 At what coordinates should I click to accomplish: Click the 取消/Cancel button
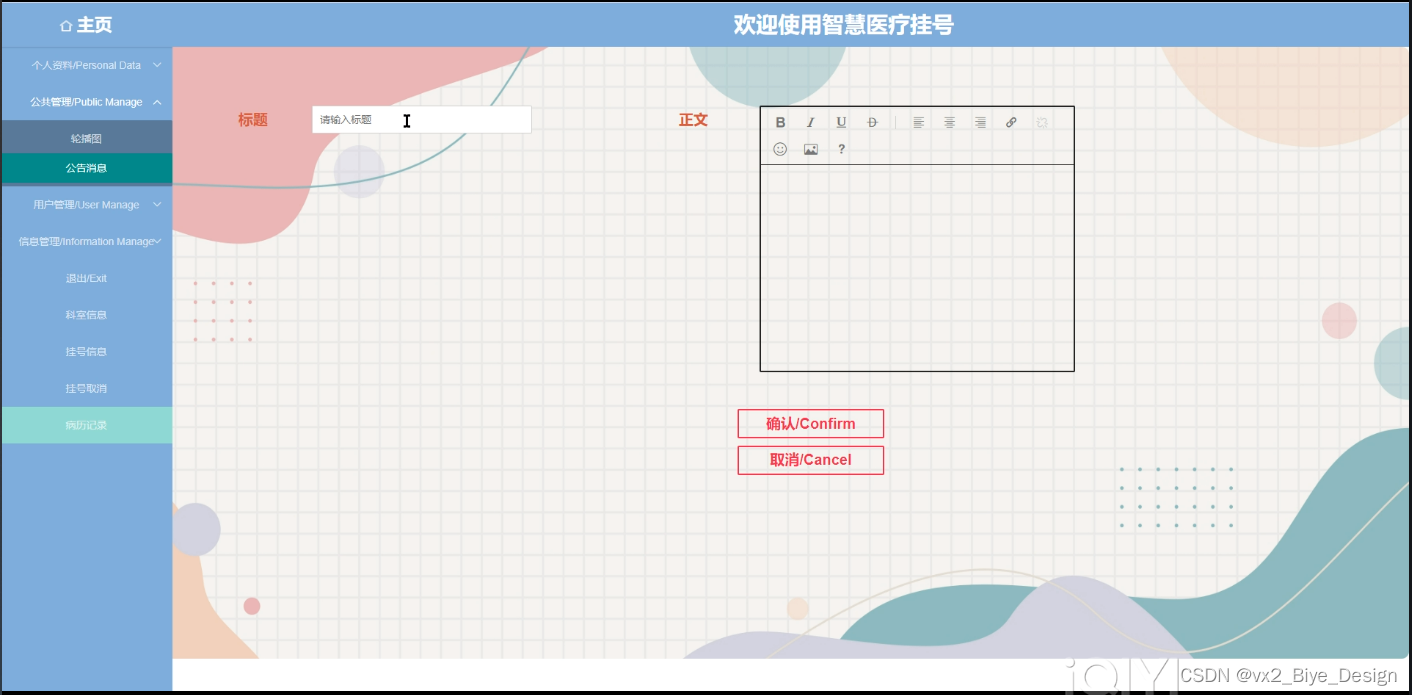811,460
